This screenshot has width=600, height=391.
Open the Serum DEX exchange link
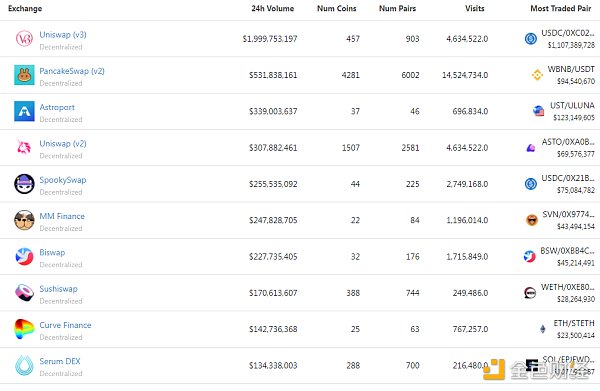[60, 361]
